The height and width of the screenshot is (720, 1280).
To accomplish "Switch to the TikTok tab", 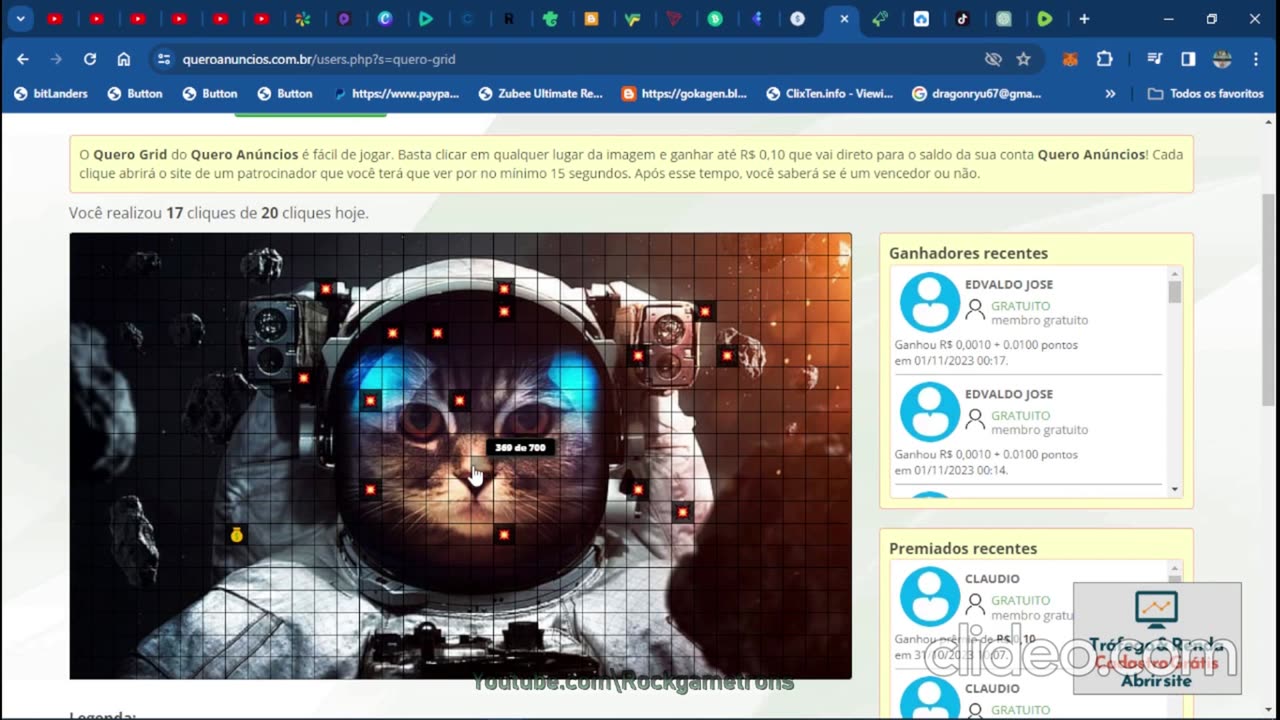I will coord(962,18).
